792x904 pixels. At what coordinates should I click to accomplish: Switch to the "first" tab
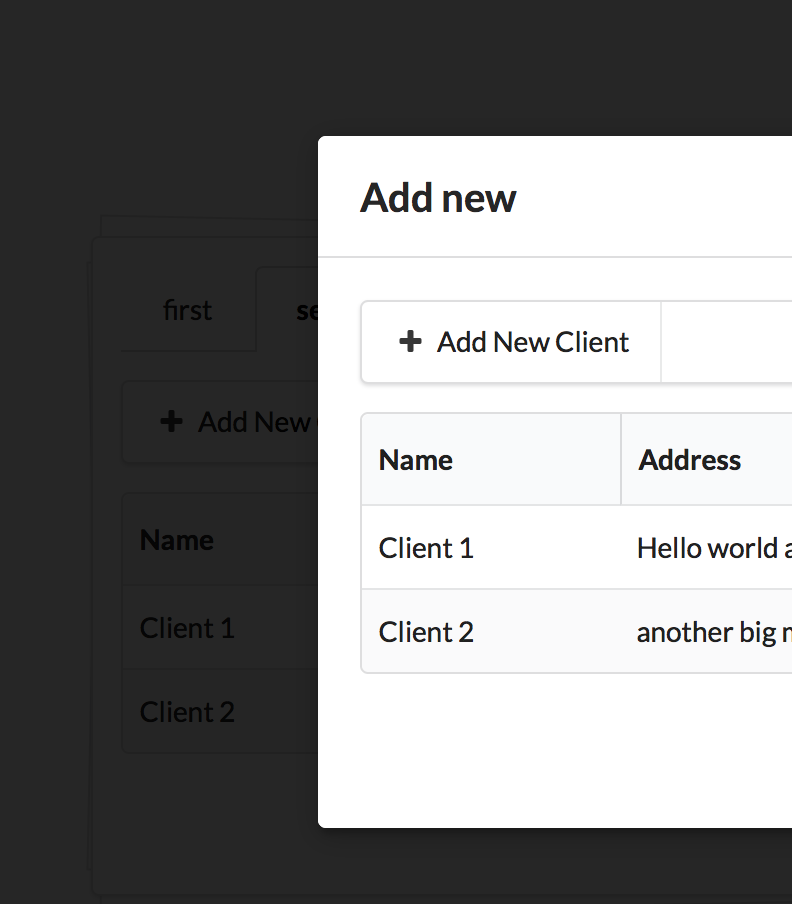[187, 310]
